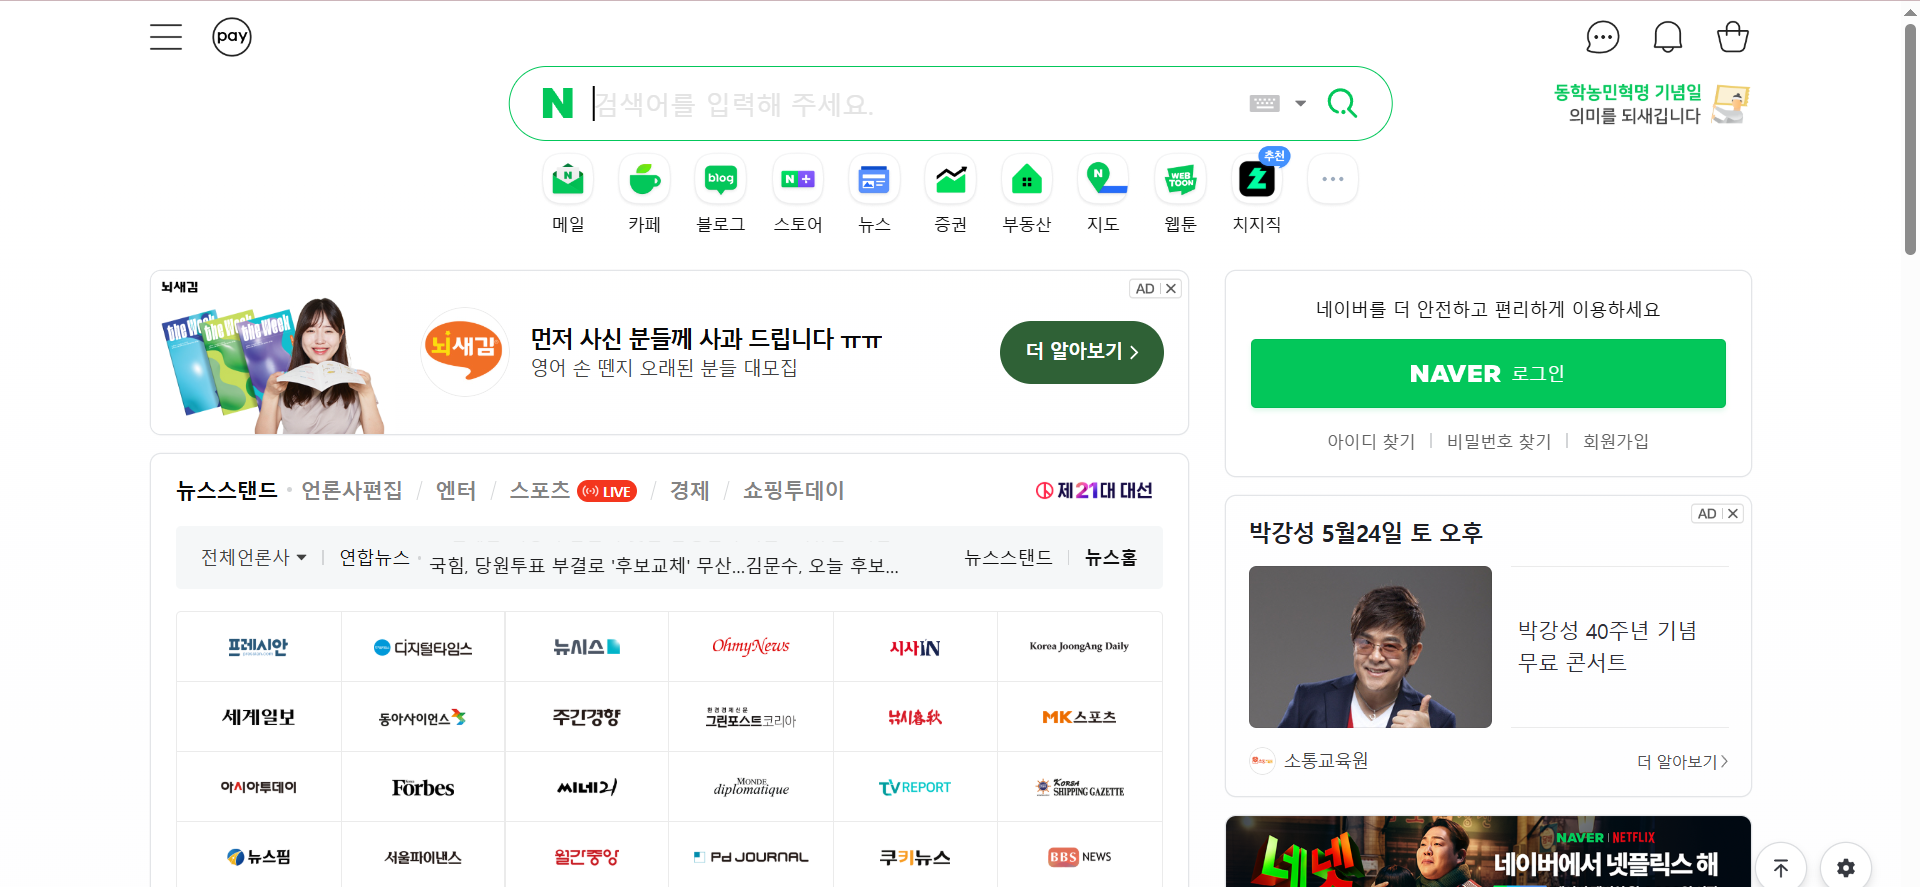The image size is (1920, 887).
Task: Open 제21대 대선 link
Action: 1094,490
